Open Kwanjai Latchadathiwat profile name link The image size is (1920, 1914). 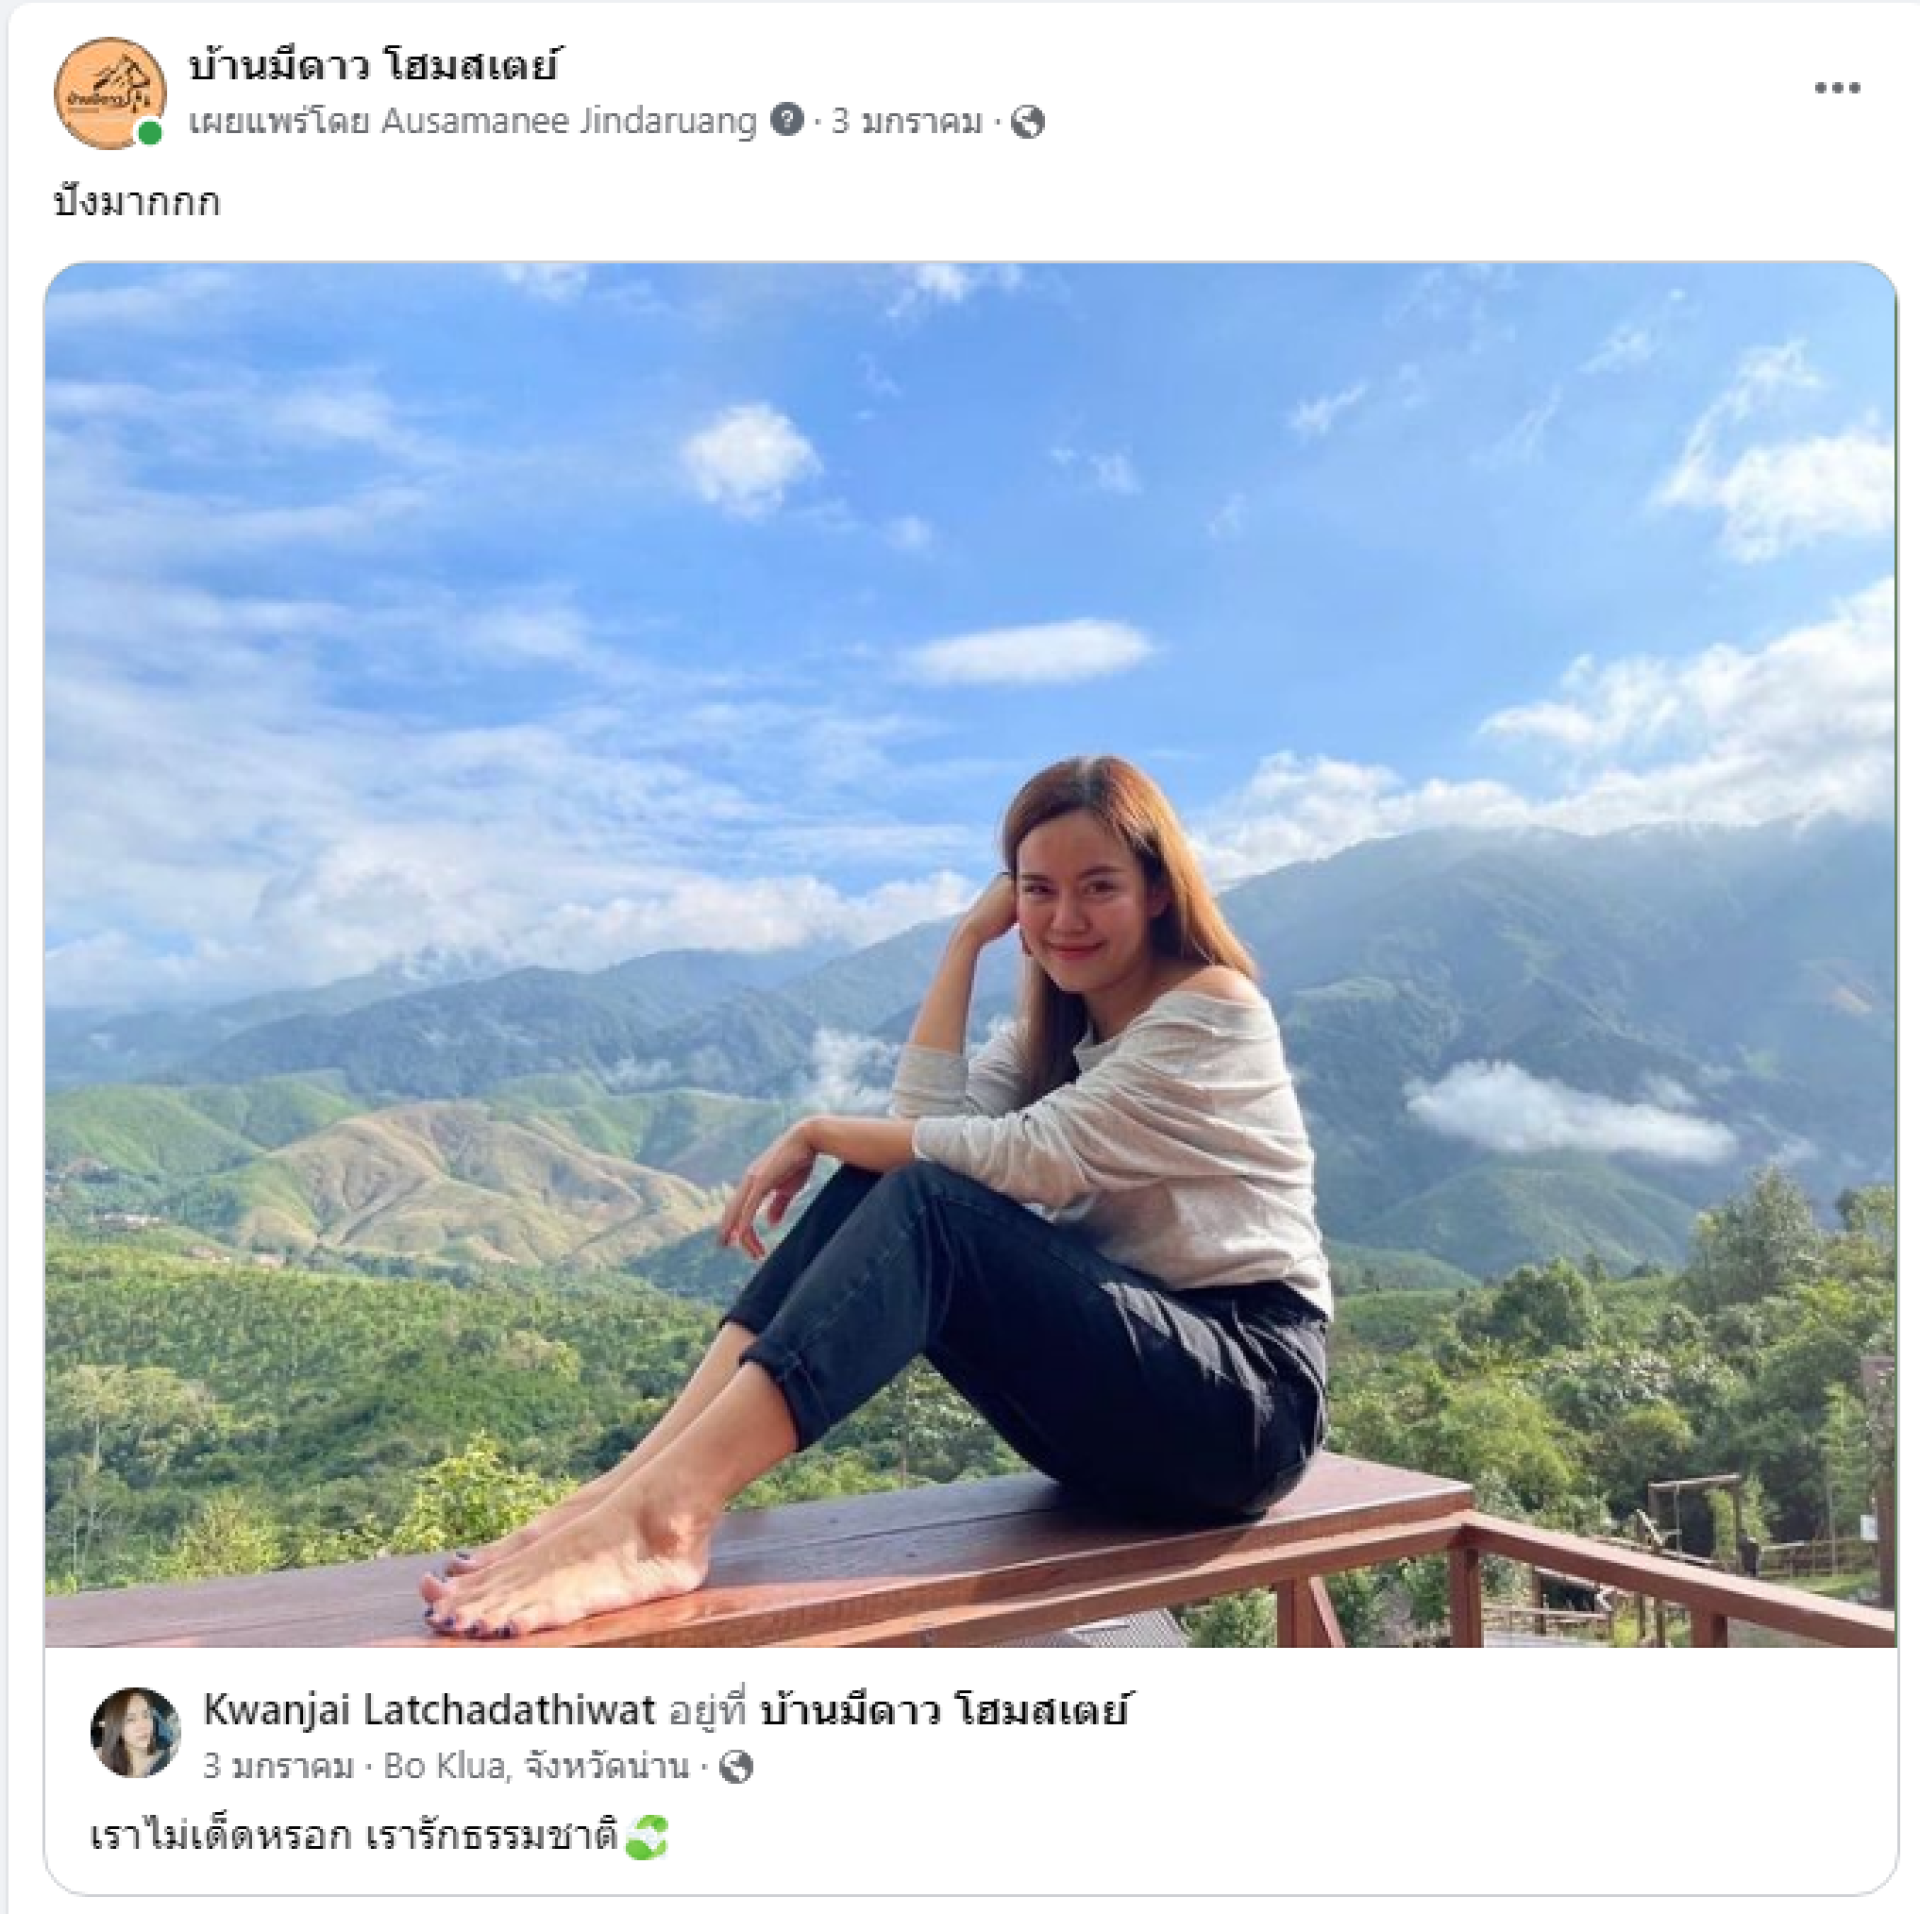click(429, 1710)
